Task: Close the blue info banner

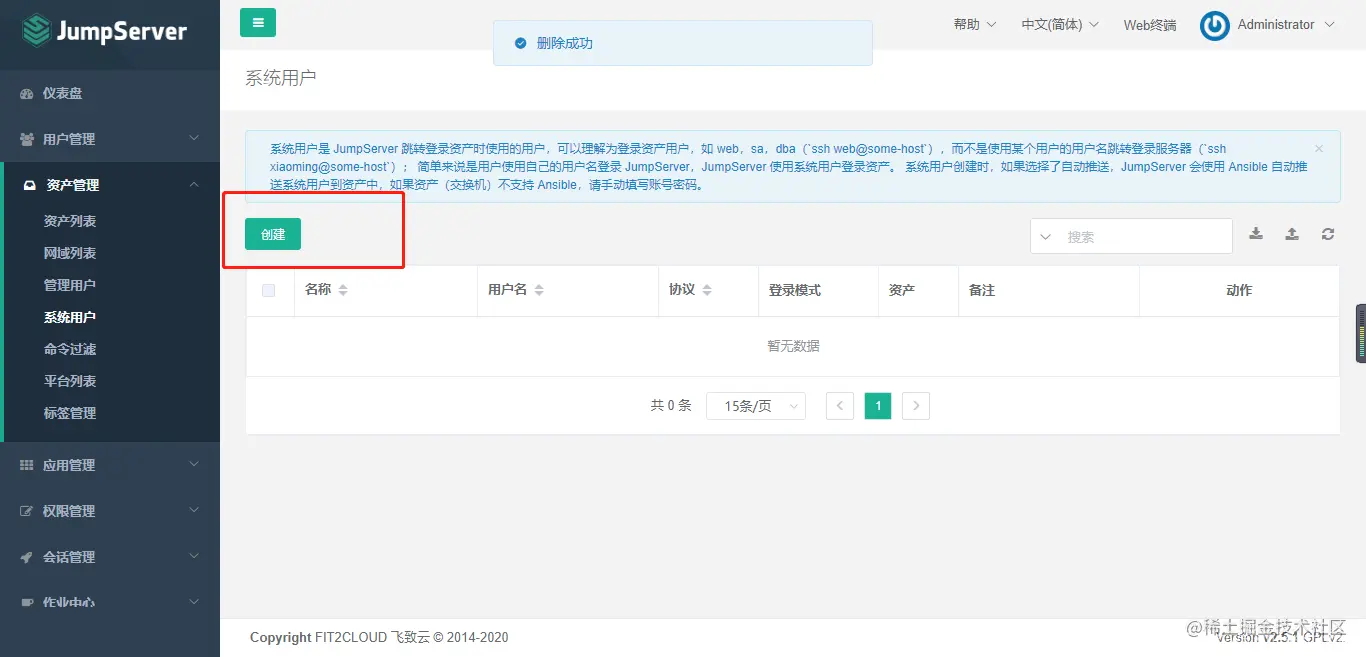Action: tap(1319, 148)
